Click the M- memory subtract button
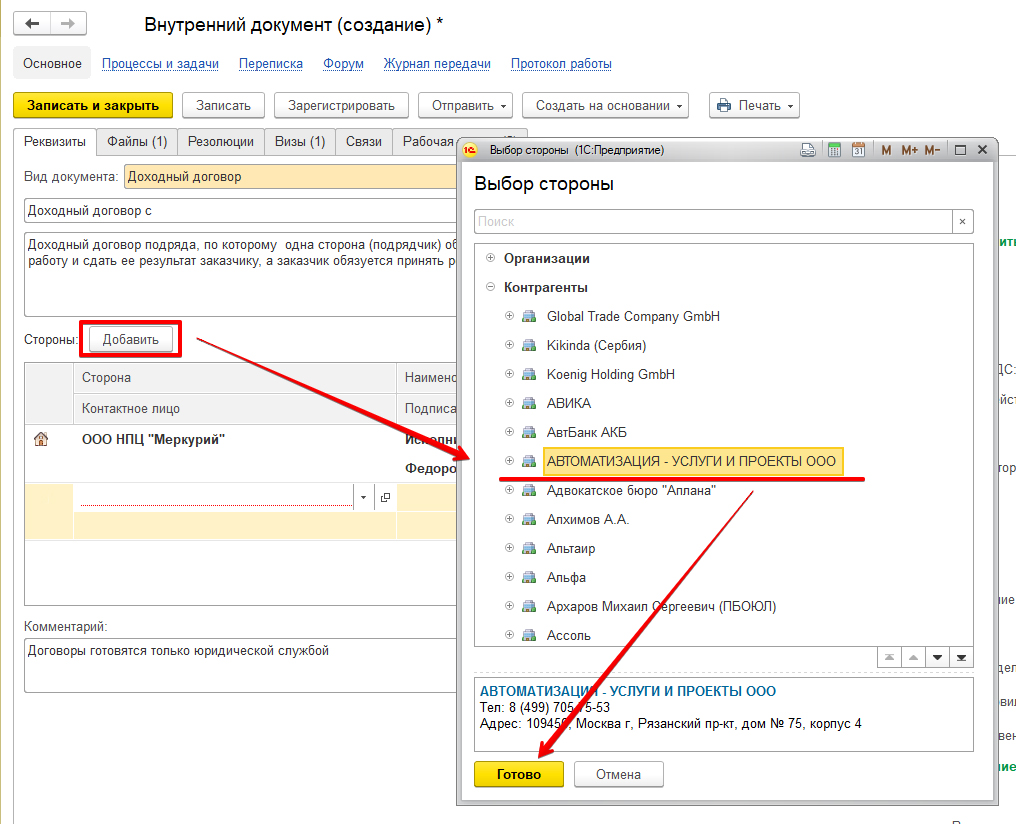 click(x=932, y=150)
